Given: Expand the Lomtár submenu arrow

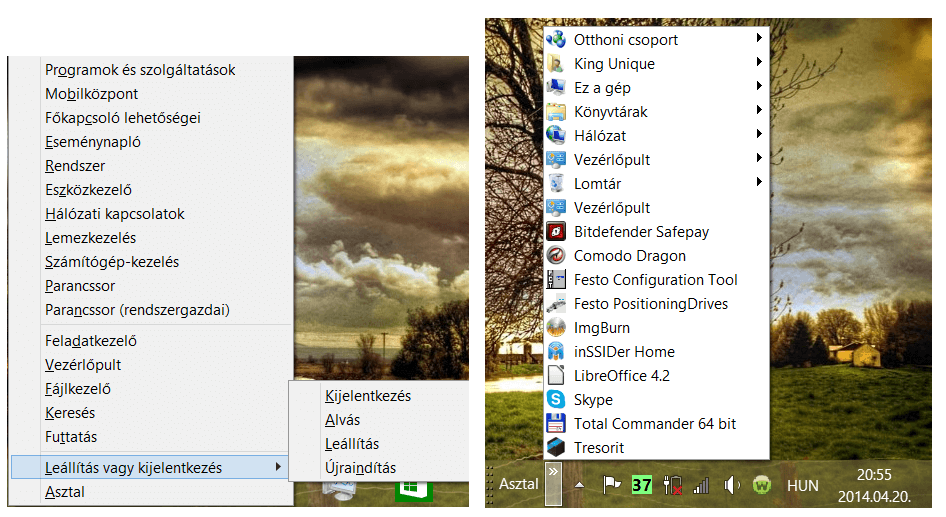Looking at the screenshot, I should (x=759, y=182).
